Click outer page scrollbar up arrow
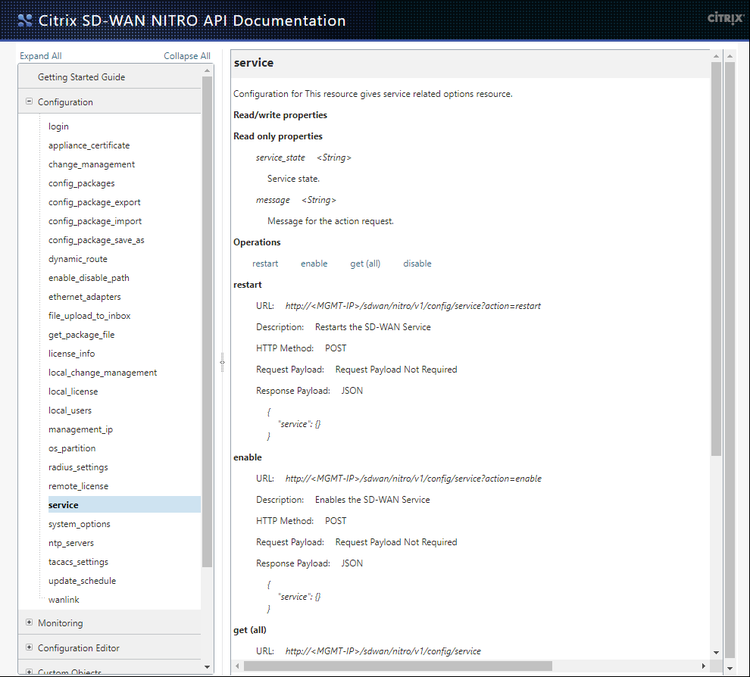This screenshot has height=677, width=750. coord(729,56)
